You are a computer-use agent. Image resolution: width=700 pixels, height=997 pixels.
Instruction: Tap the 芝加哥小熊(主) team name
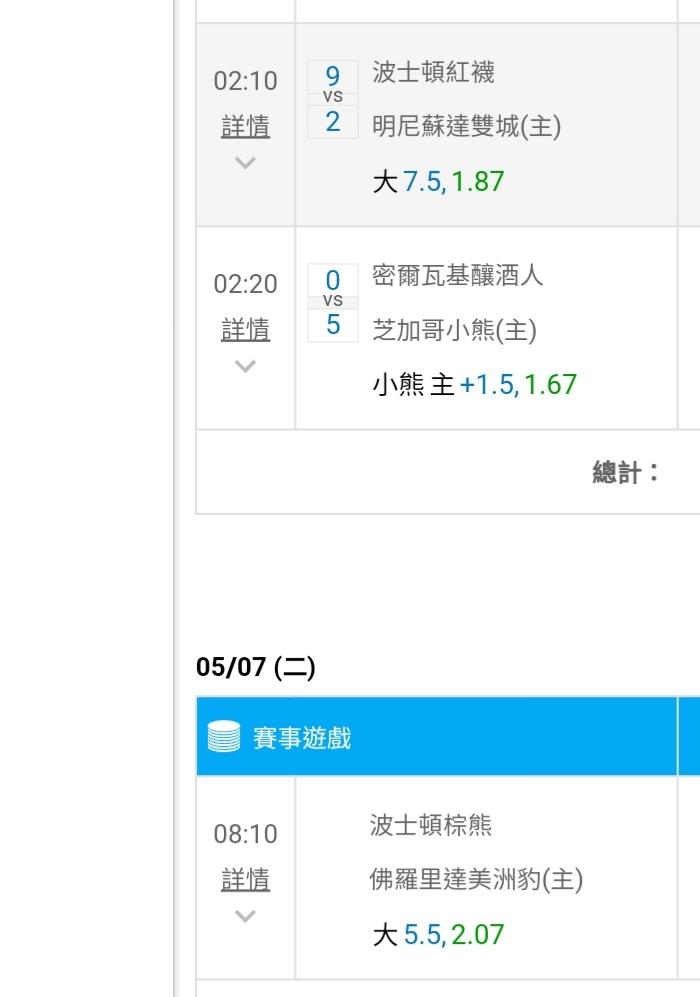click(x=454, y=330)
